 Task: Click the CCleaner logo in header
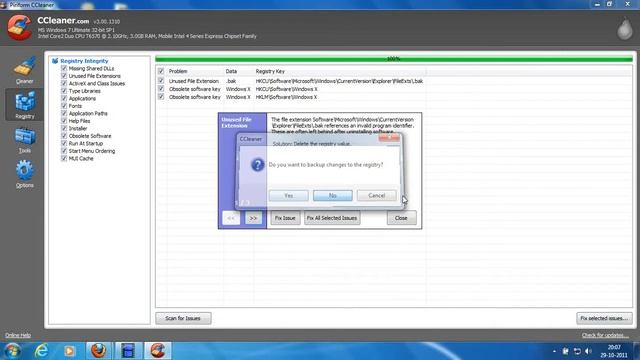19,27
